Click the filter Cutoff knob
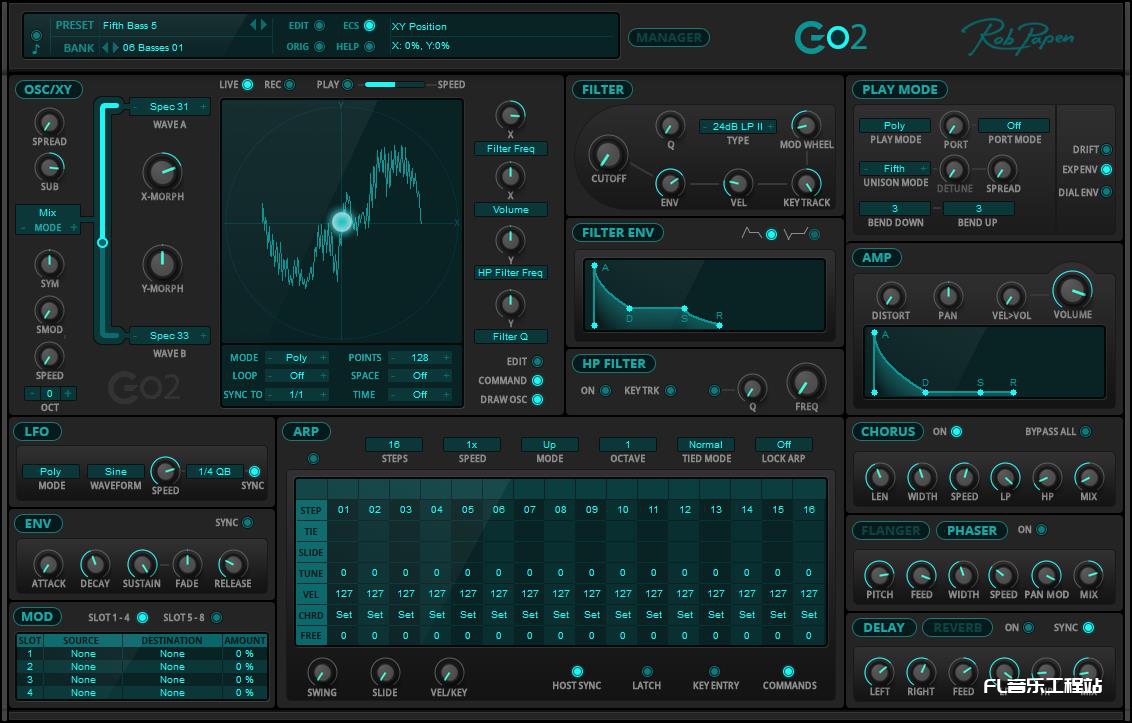The image size is (1132, 723). pos(606,154)
